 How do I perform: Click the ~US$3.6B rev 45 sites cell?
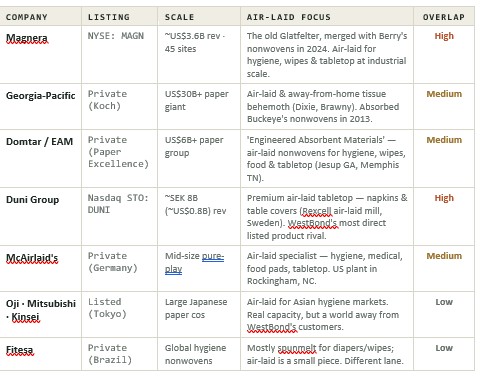coord(199,55)
